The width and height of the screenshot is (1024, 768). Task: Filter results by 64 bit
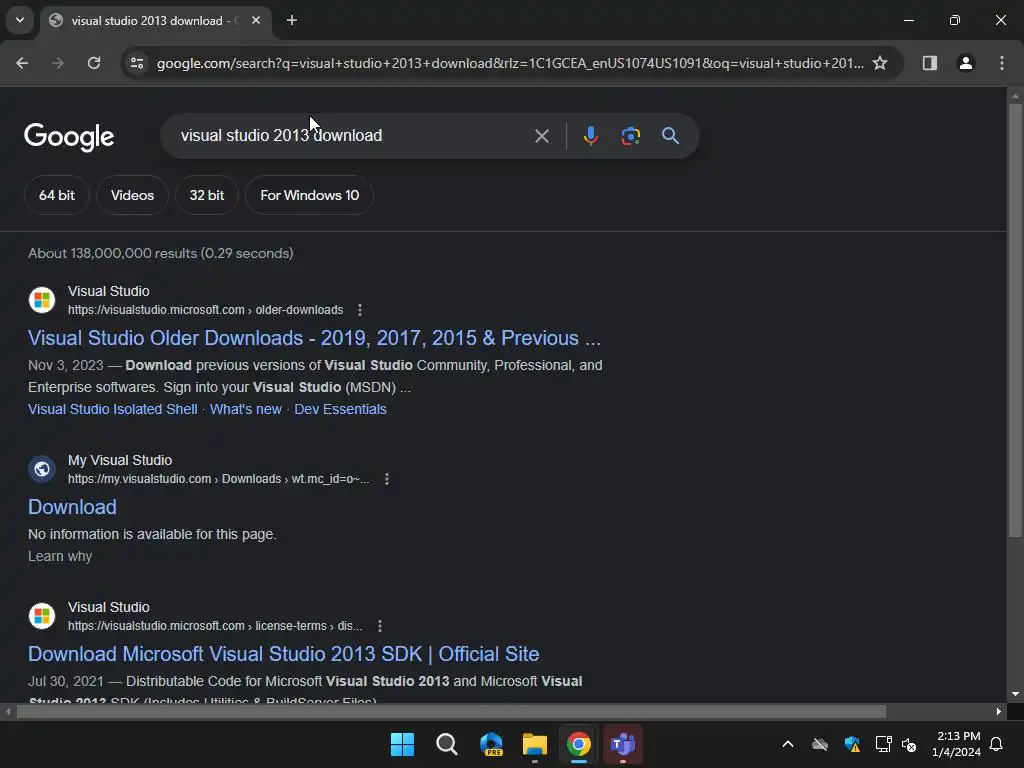click(57, 195)
